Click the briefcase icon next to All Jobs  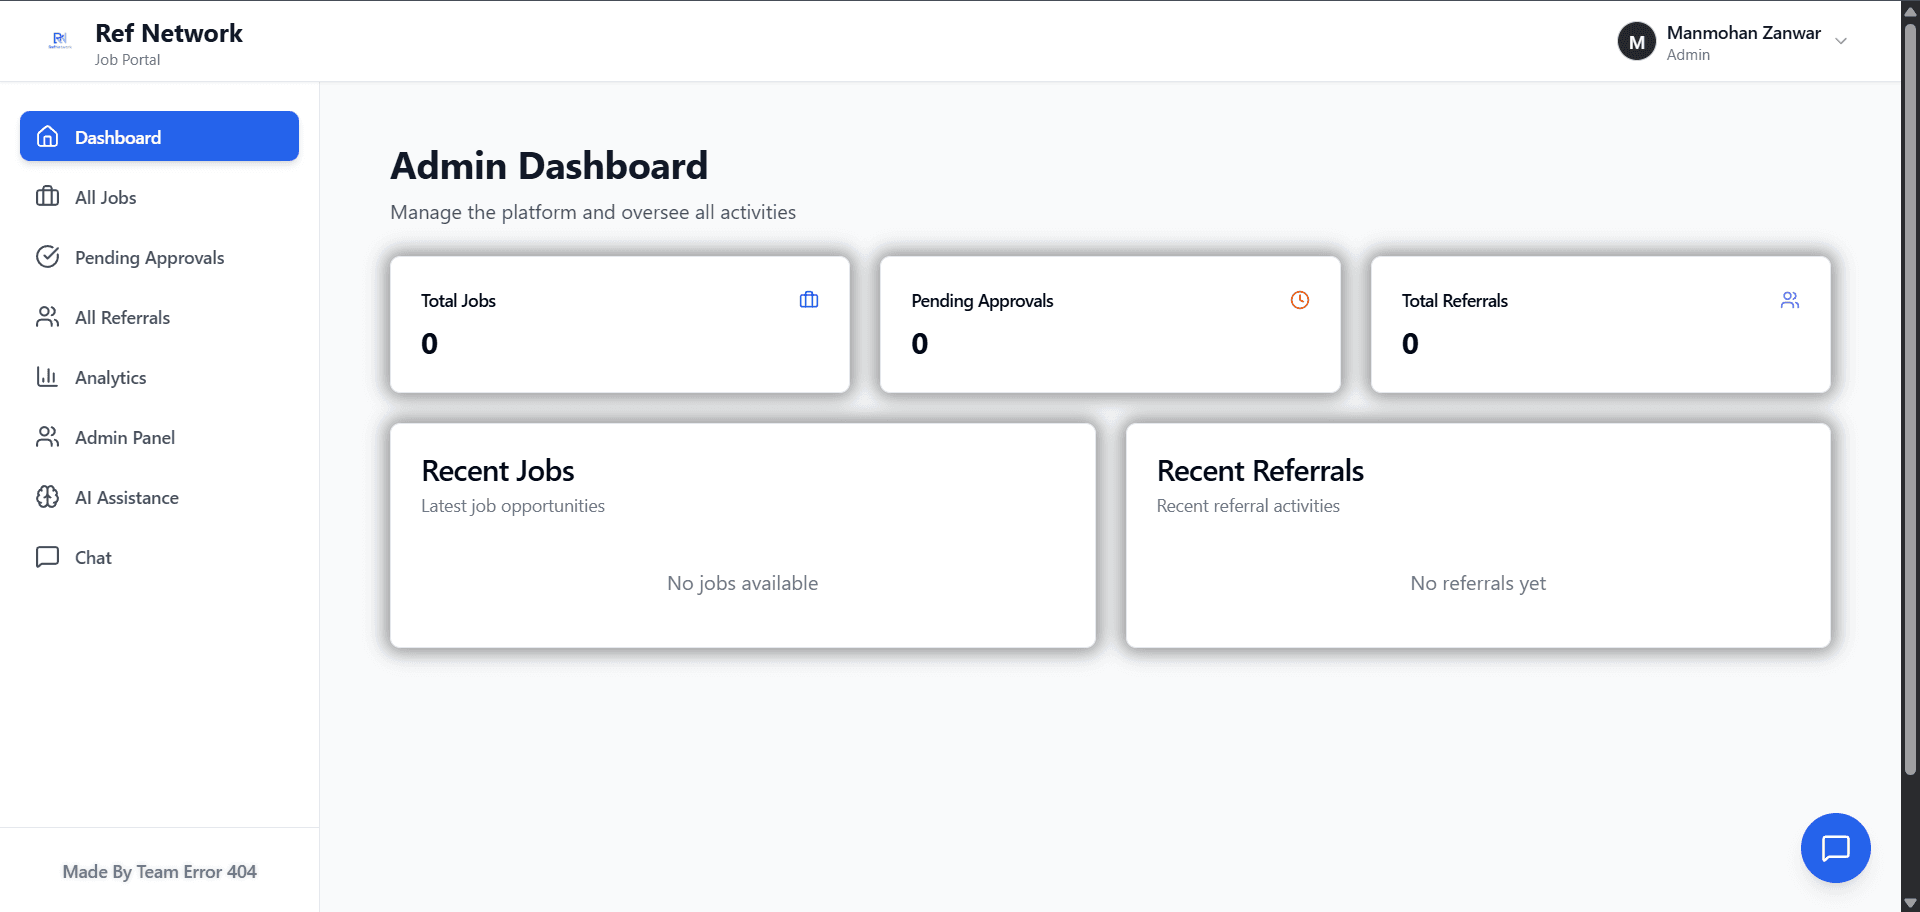(48, 197)
